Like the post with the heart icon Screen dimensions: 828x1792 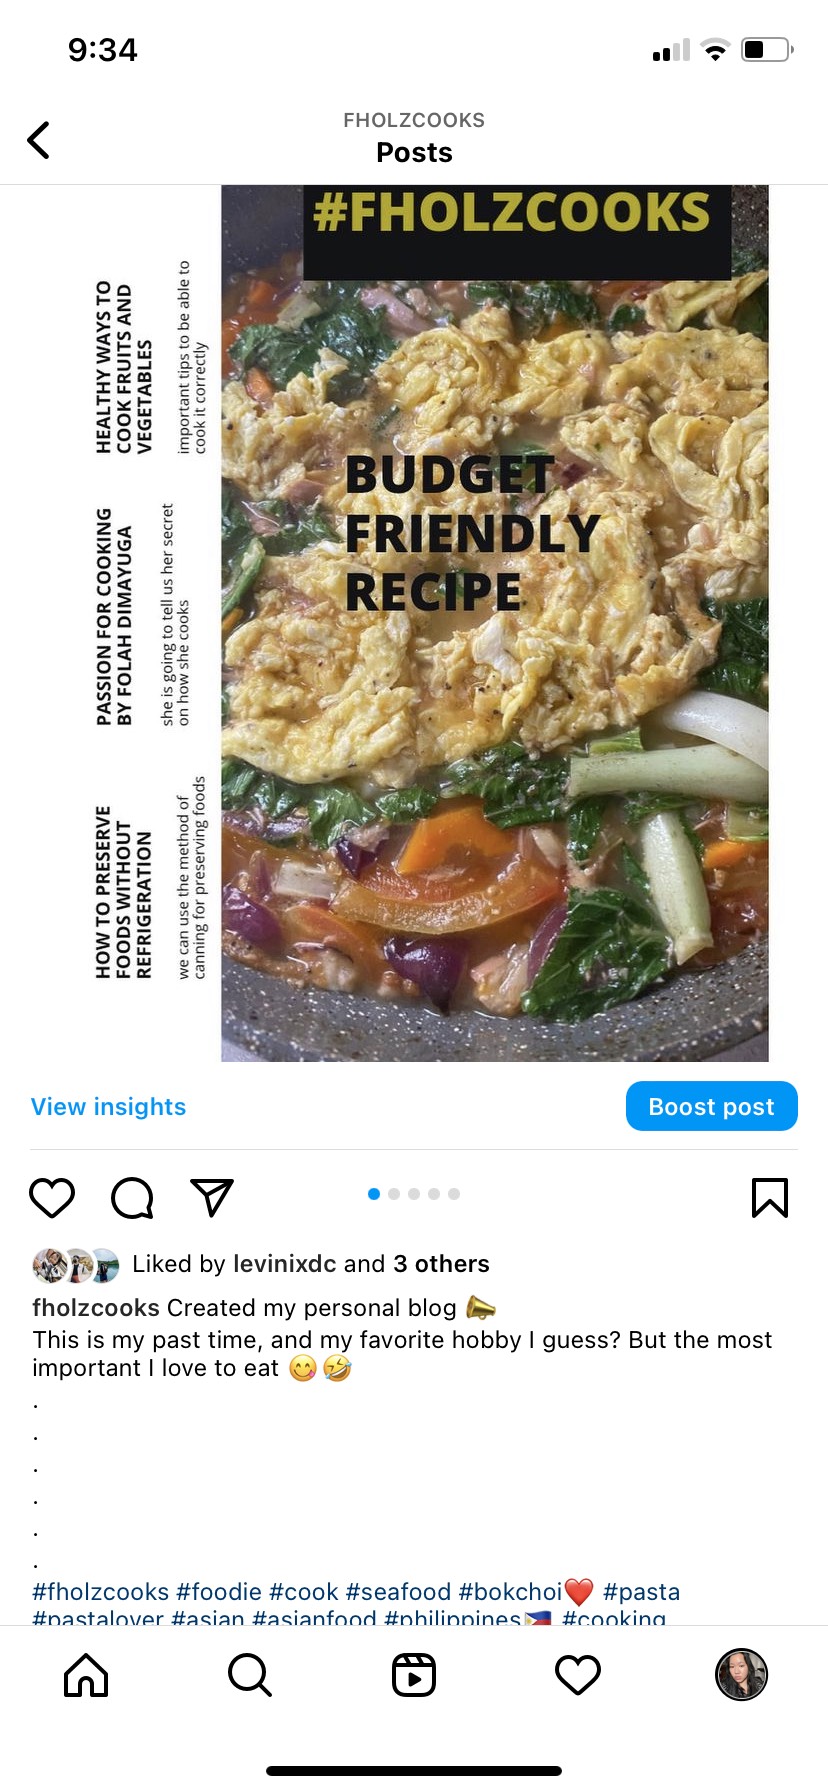point(52,1197)
